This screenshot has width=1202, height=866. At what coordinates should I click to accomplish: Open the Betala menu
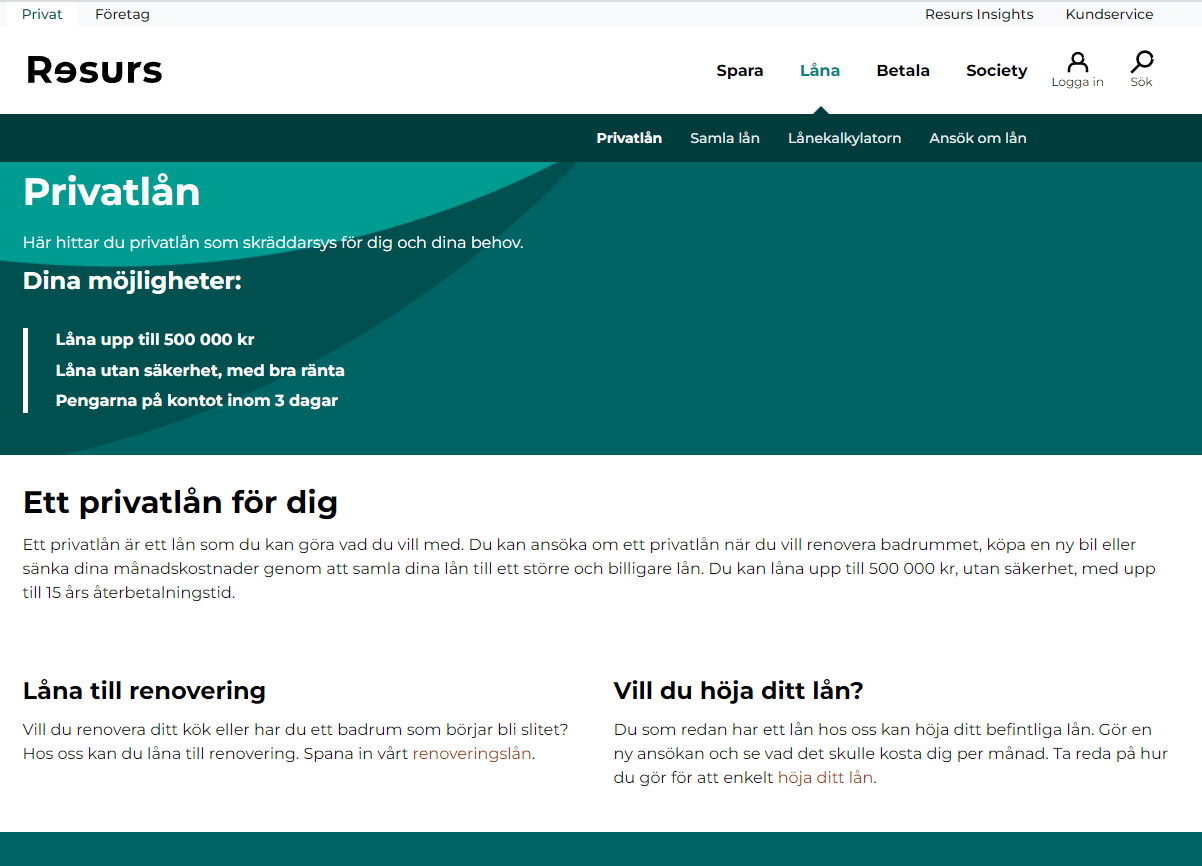pos(903,70)
